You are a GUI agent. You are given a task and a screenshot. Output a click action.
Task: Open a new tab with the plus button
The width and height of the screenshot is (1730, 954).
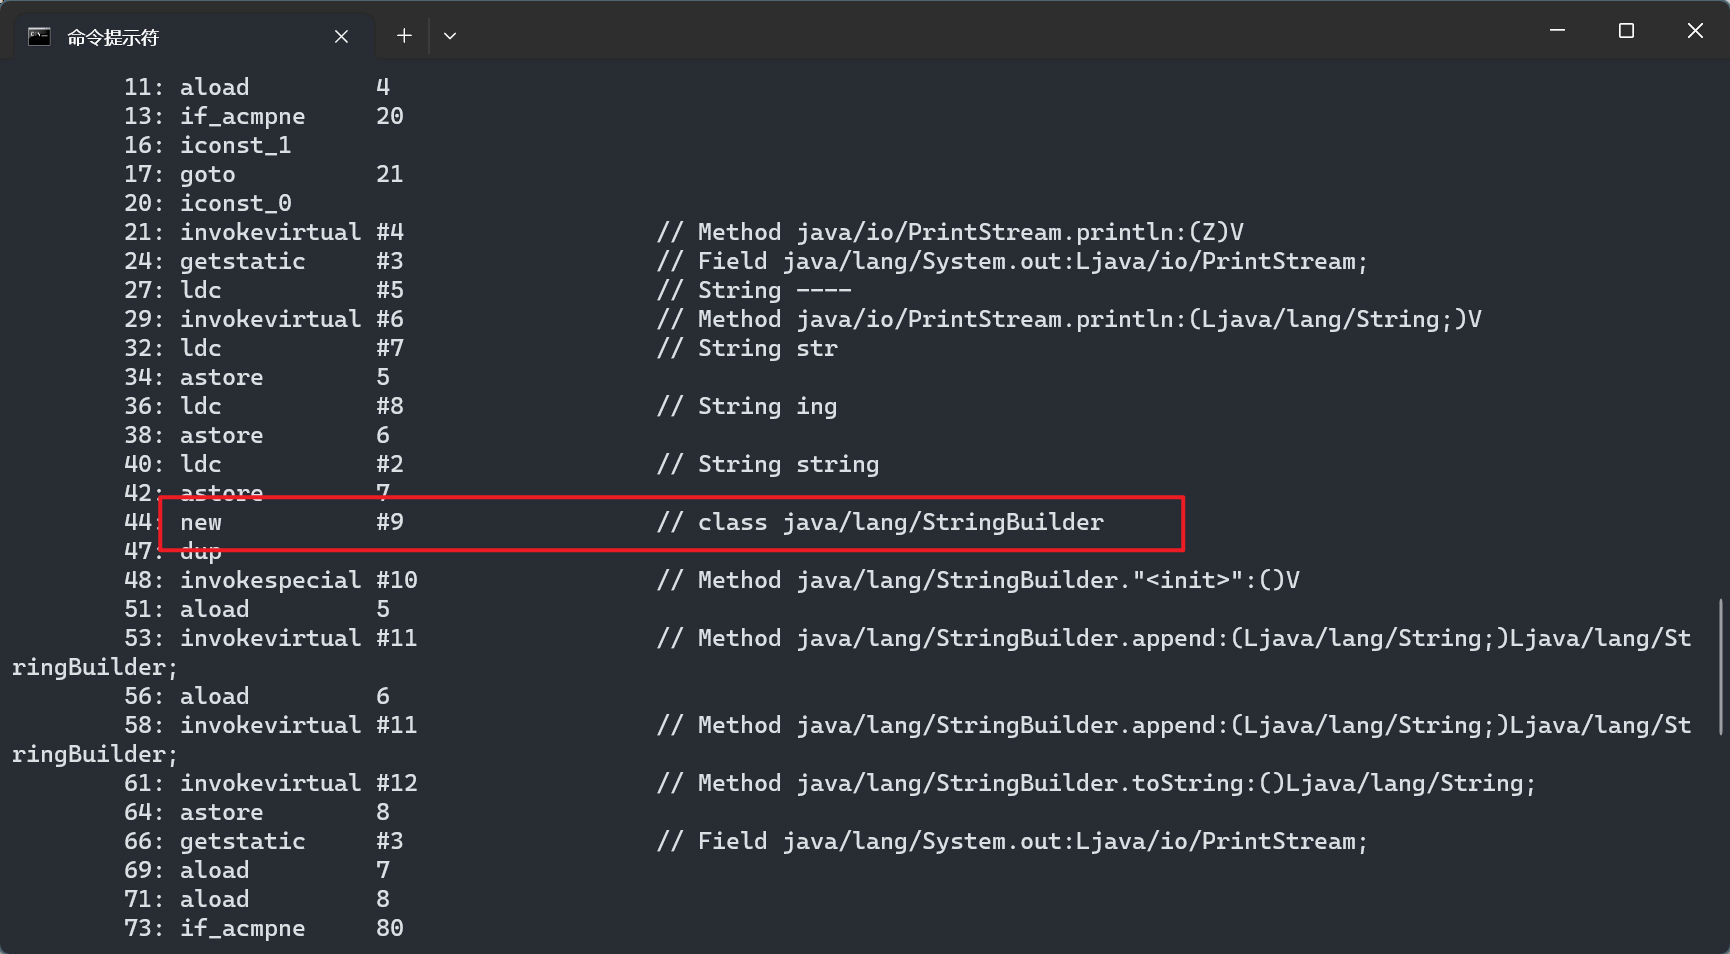point(404,36)
